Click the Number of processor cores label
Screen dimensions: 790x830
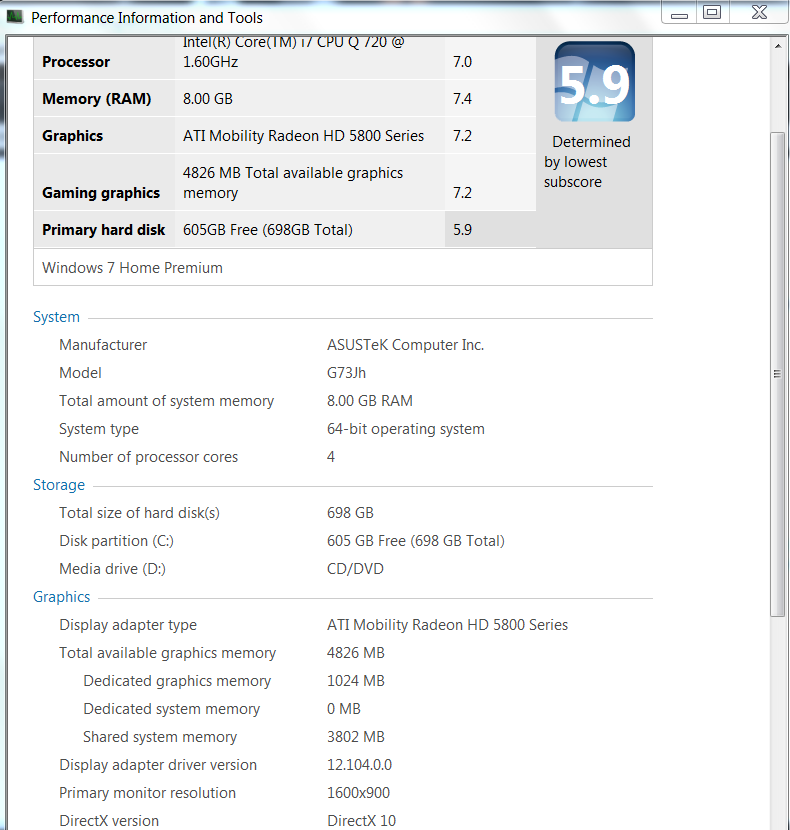point(148,457)
